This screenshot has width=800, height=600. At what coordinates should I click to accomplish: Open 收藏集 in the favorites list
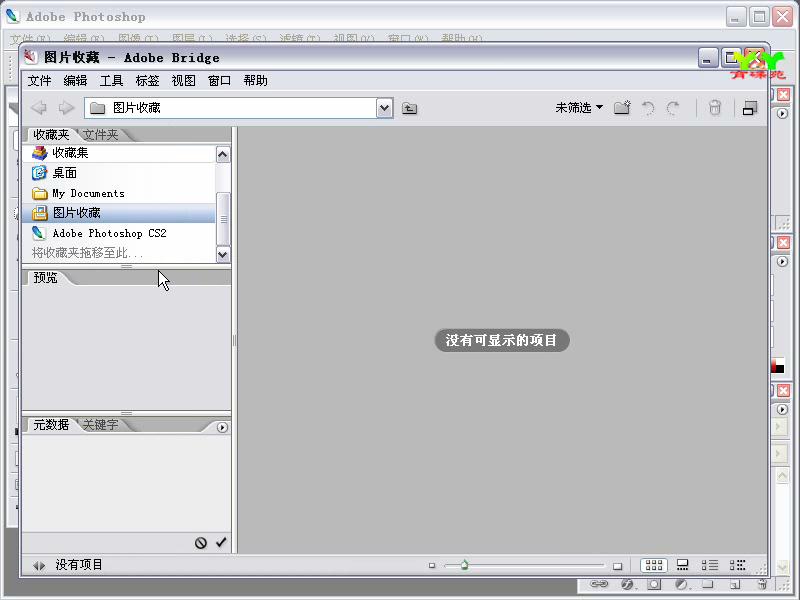coord(119,153)
